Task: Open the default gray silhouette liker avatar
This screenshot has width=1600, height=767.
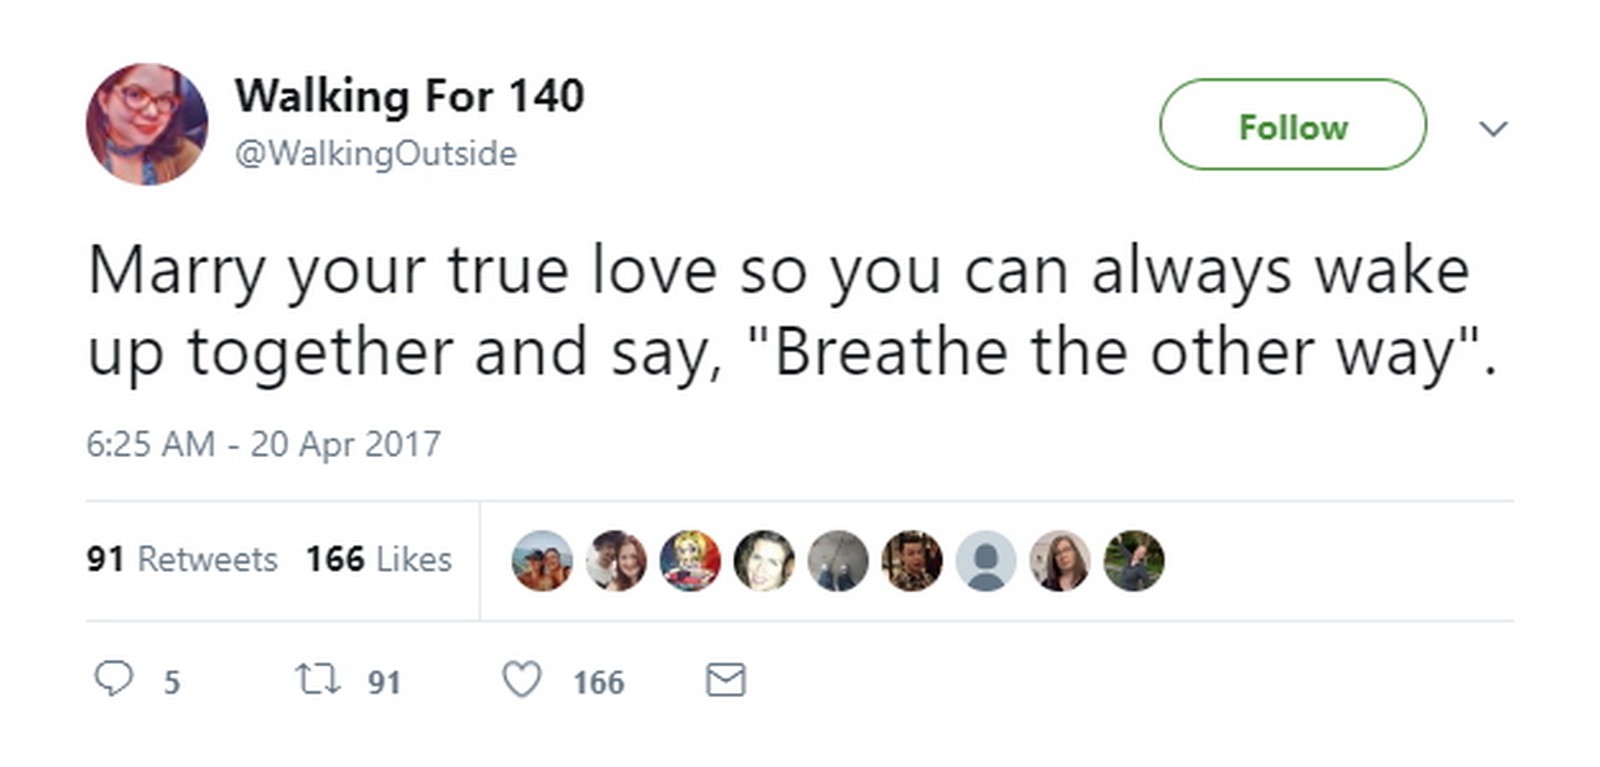Action: tap(986, 560)
